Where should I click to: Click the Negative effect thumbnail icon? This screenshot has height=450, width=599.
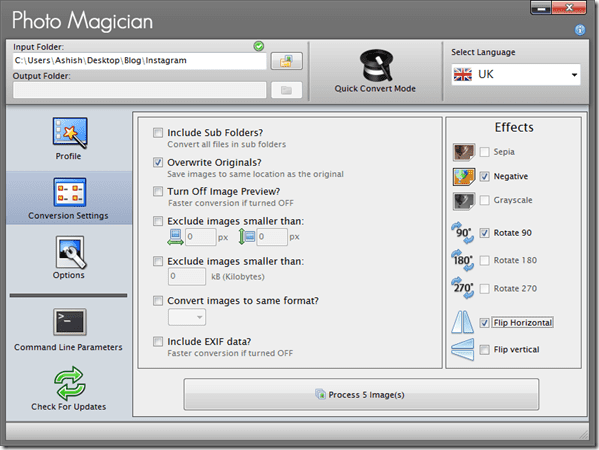click(x=464, y=176)
